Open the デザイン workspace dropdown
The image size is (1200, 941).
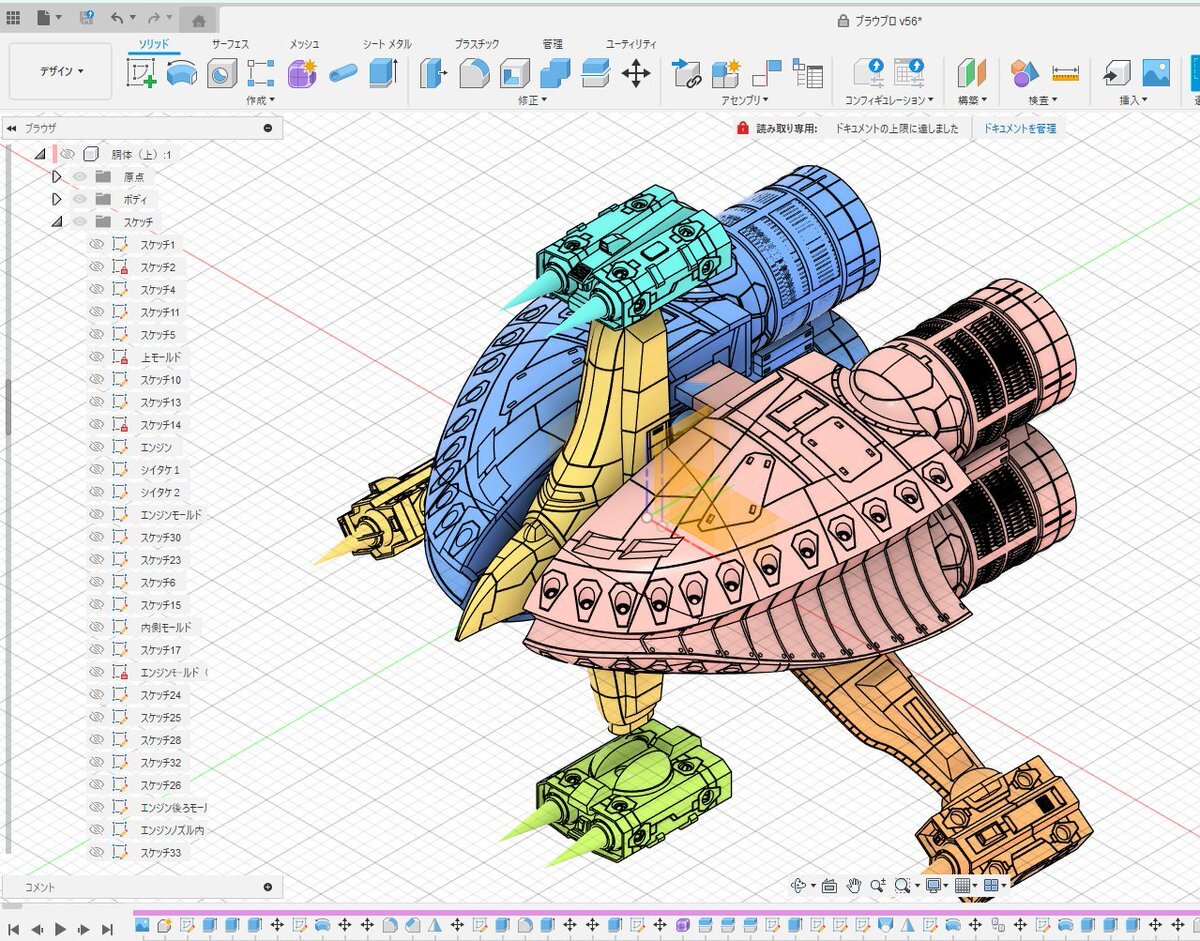tap(61, 71)
